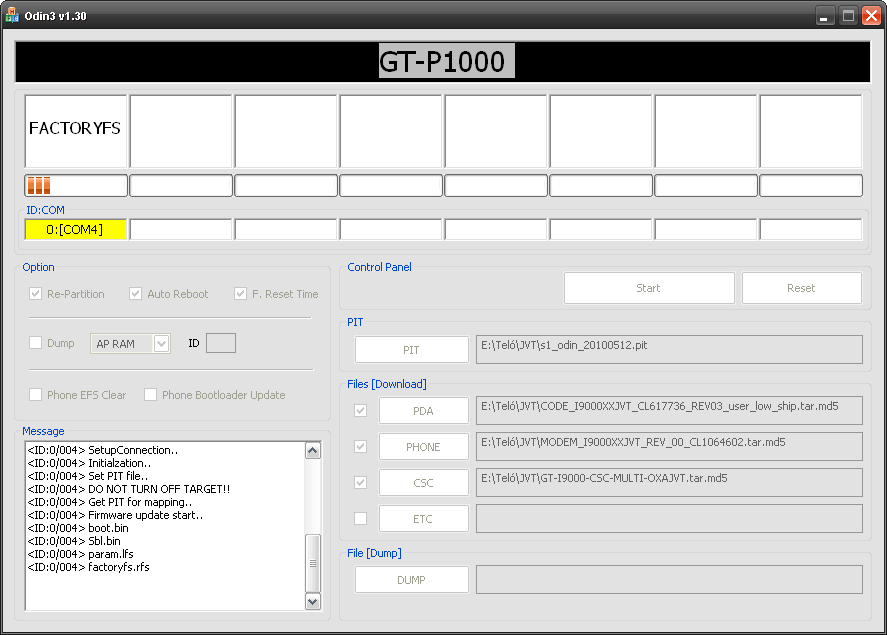Select the 'param.lfs' log line
The image size is (887, 635).
80,554
